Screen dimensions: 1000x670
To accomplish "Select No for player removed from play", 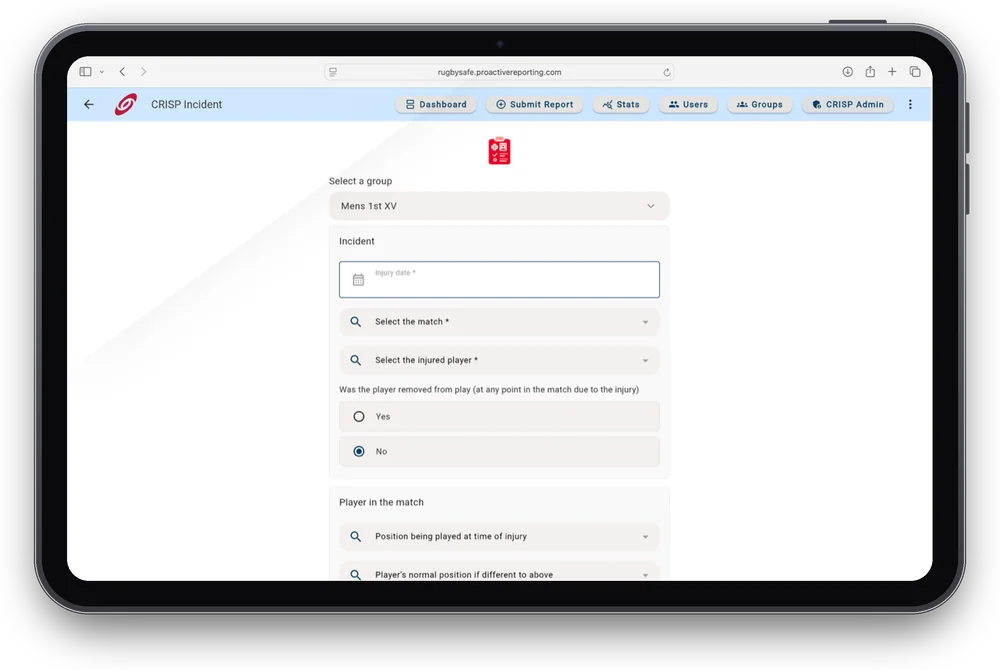I will 499,451.
